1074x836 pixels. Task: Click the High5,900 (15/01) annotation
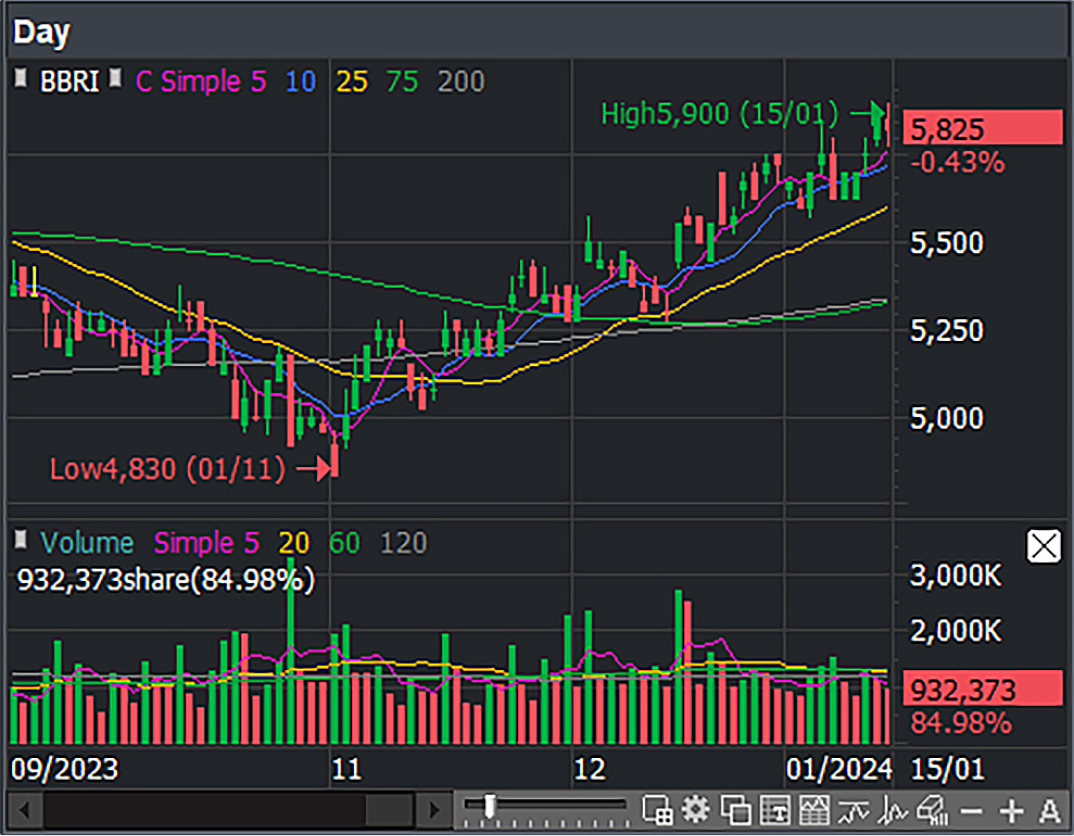click(x=719, y=114)
